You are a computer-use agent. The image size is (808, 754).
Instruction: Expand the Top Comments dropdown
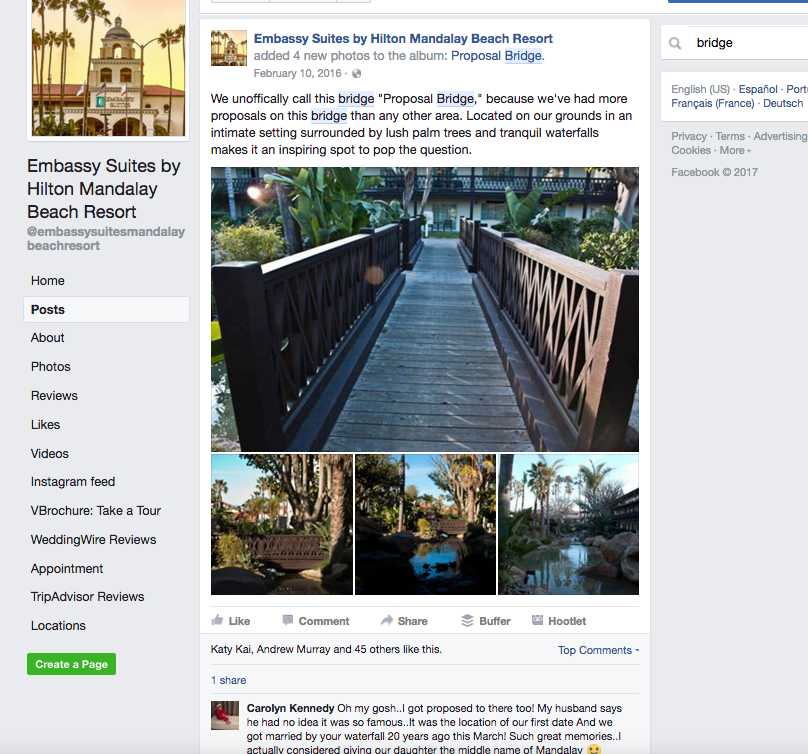[x=598, y=650]
